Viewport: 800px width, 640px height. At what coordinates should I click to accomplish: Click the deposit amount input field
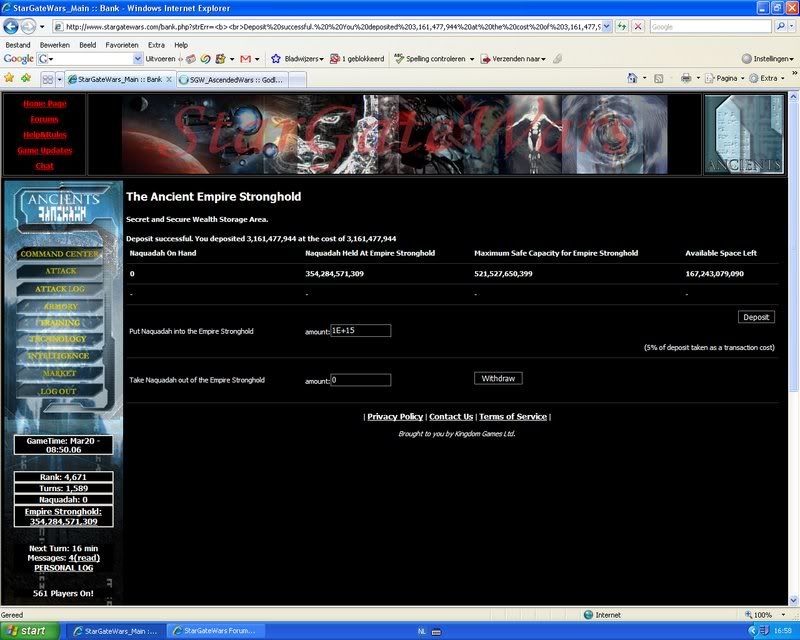click(360, 331)
